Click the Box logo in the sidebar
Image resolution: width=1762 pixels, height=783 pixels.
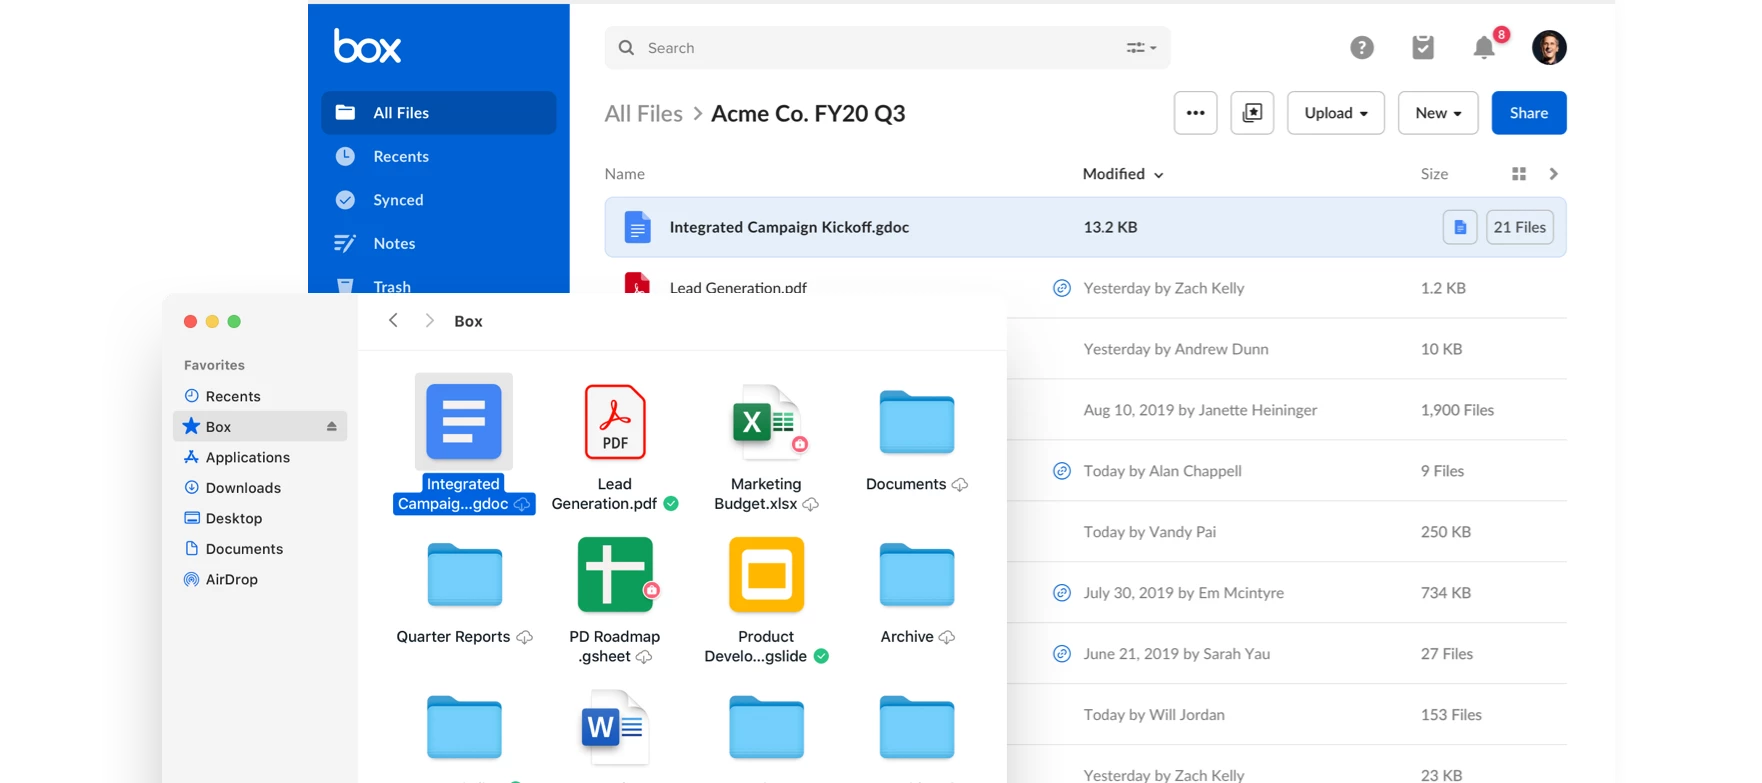(x=367, y=46)
